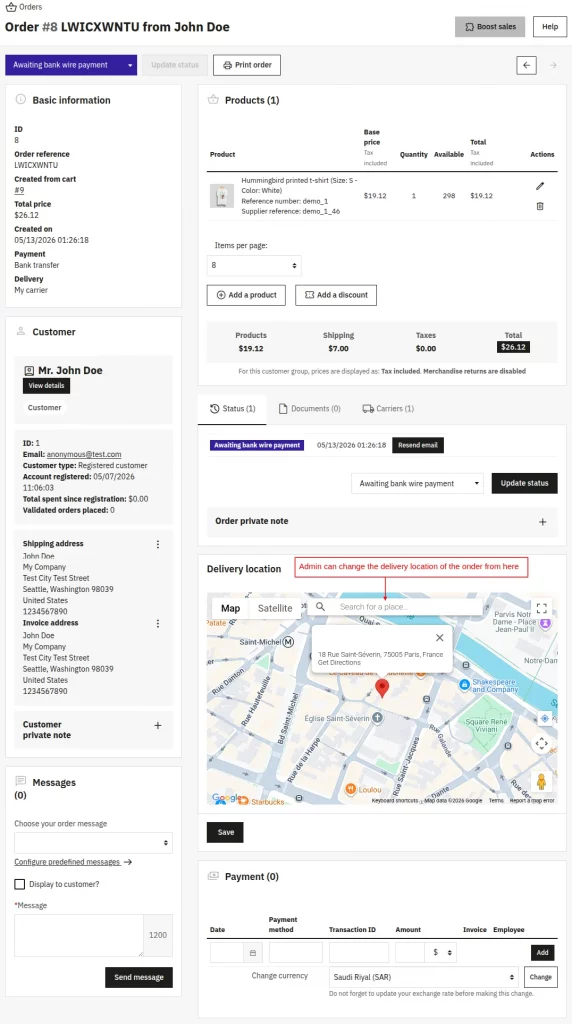Open date picker calendar in payment row
Viewport: 572px width, 1024px height.
click(x=253, y=953)
